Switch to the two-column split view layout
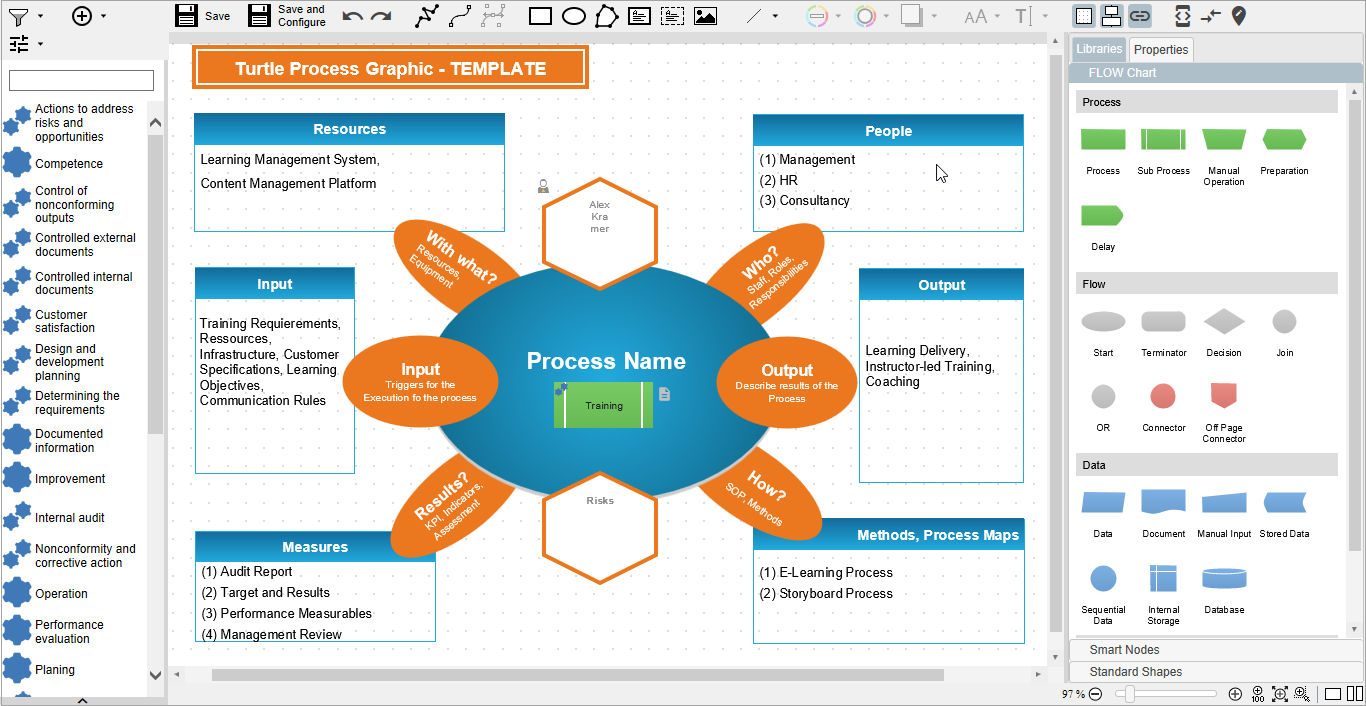This screenshot has width=1366, height=706. [x=1355, y=694]
